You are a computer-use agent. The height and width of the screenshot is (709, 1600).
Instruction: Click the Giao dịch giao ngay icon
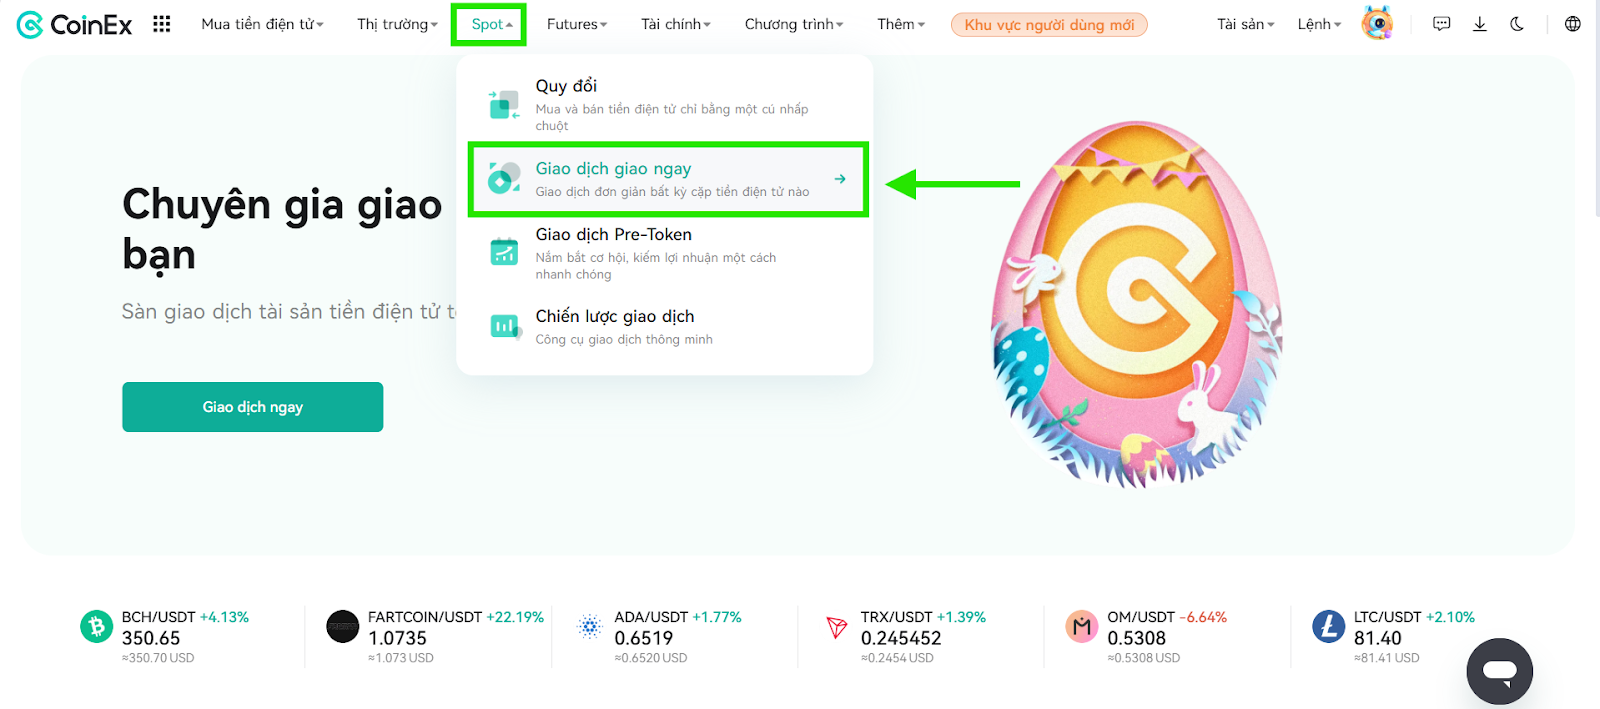(x=504, y=178)
